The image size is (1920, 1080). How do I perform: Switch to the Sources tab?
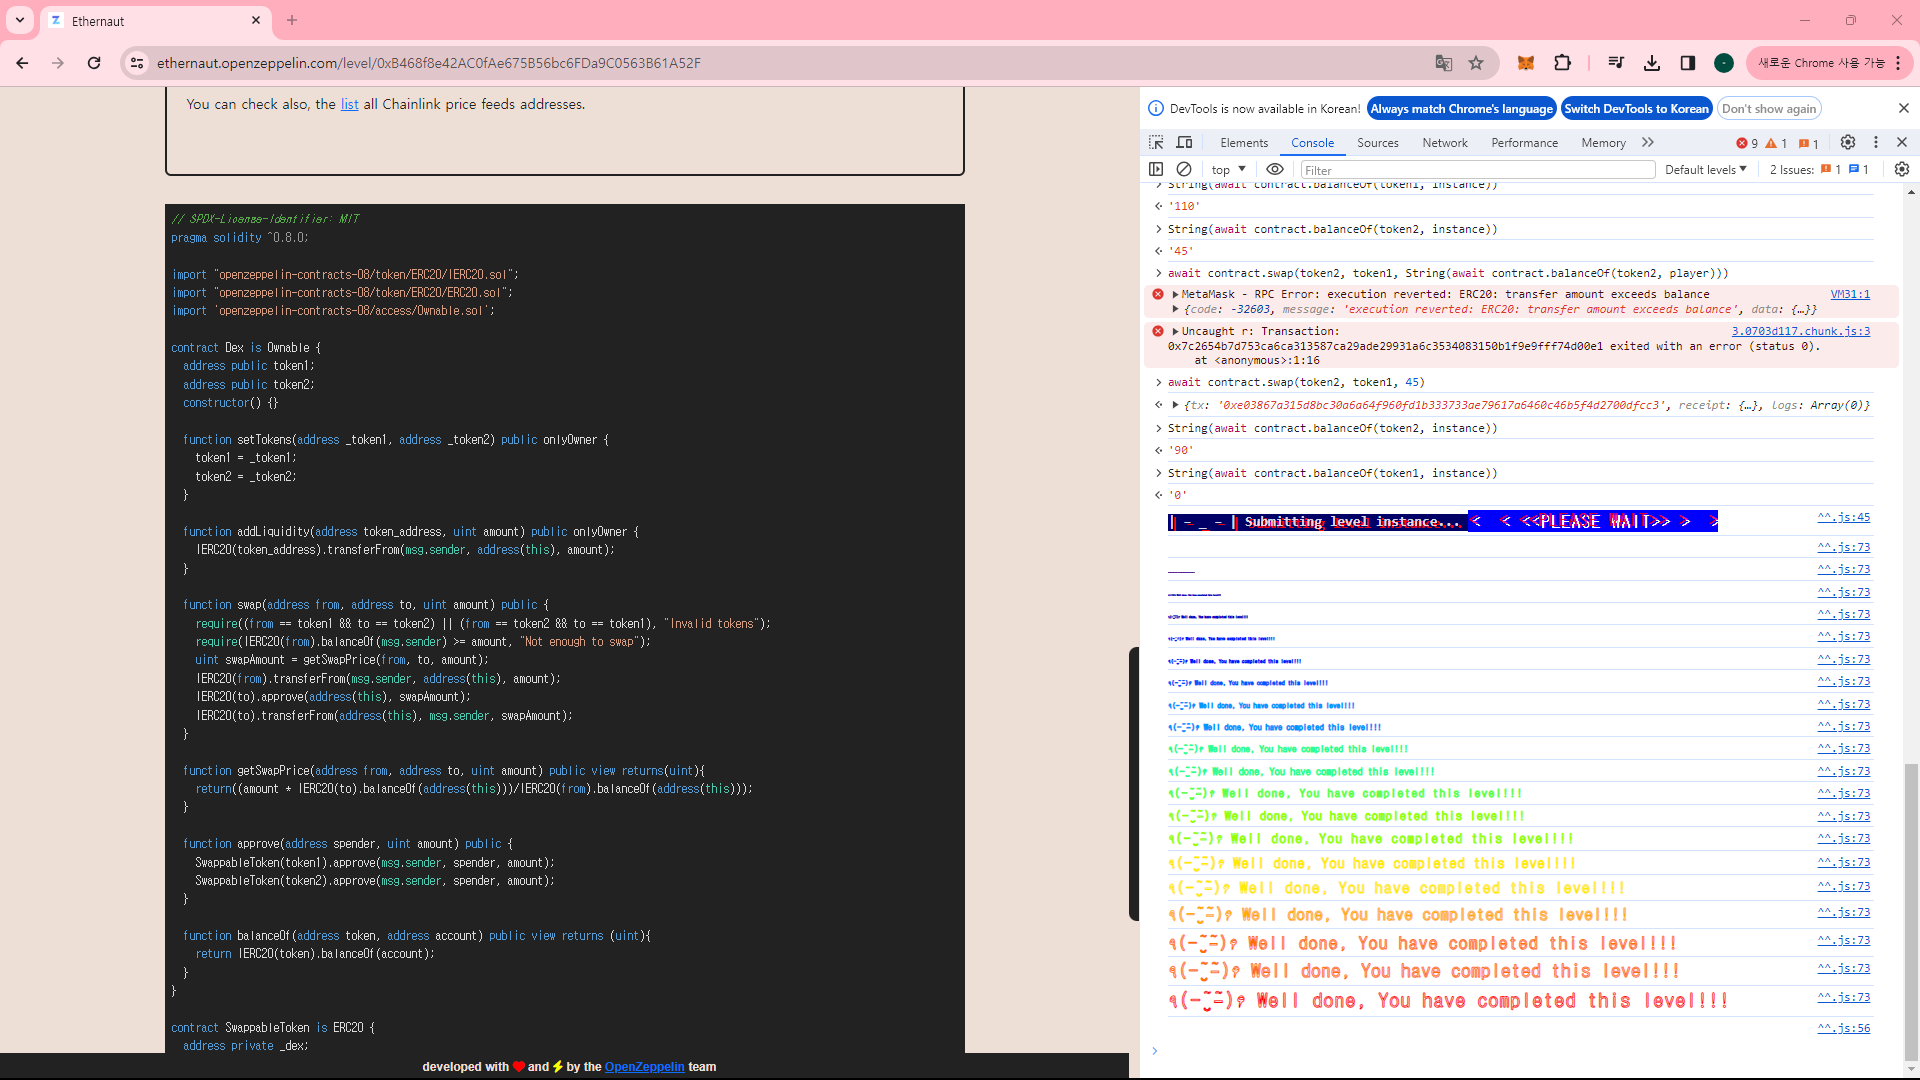click(1378, 143)
